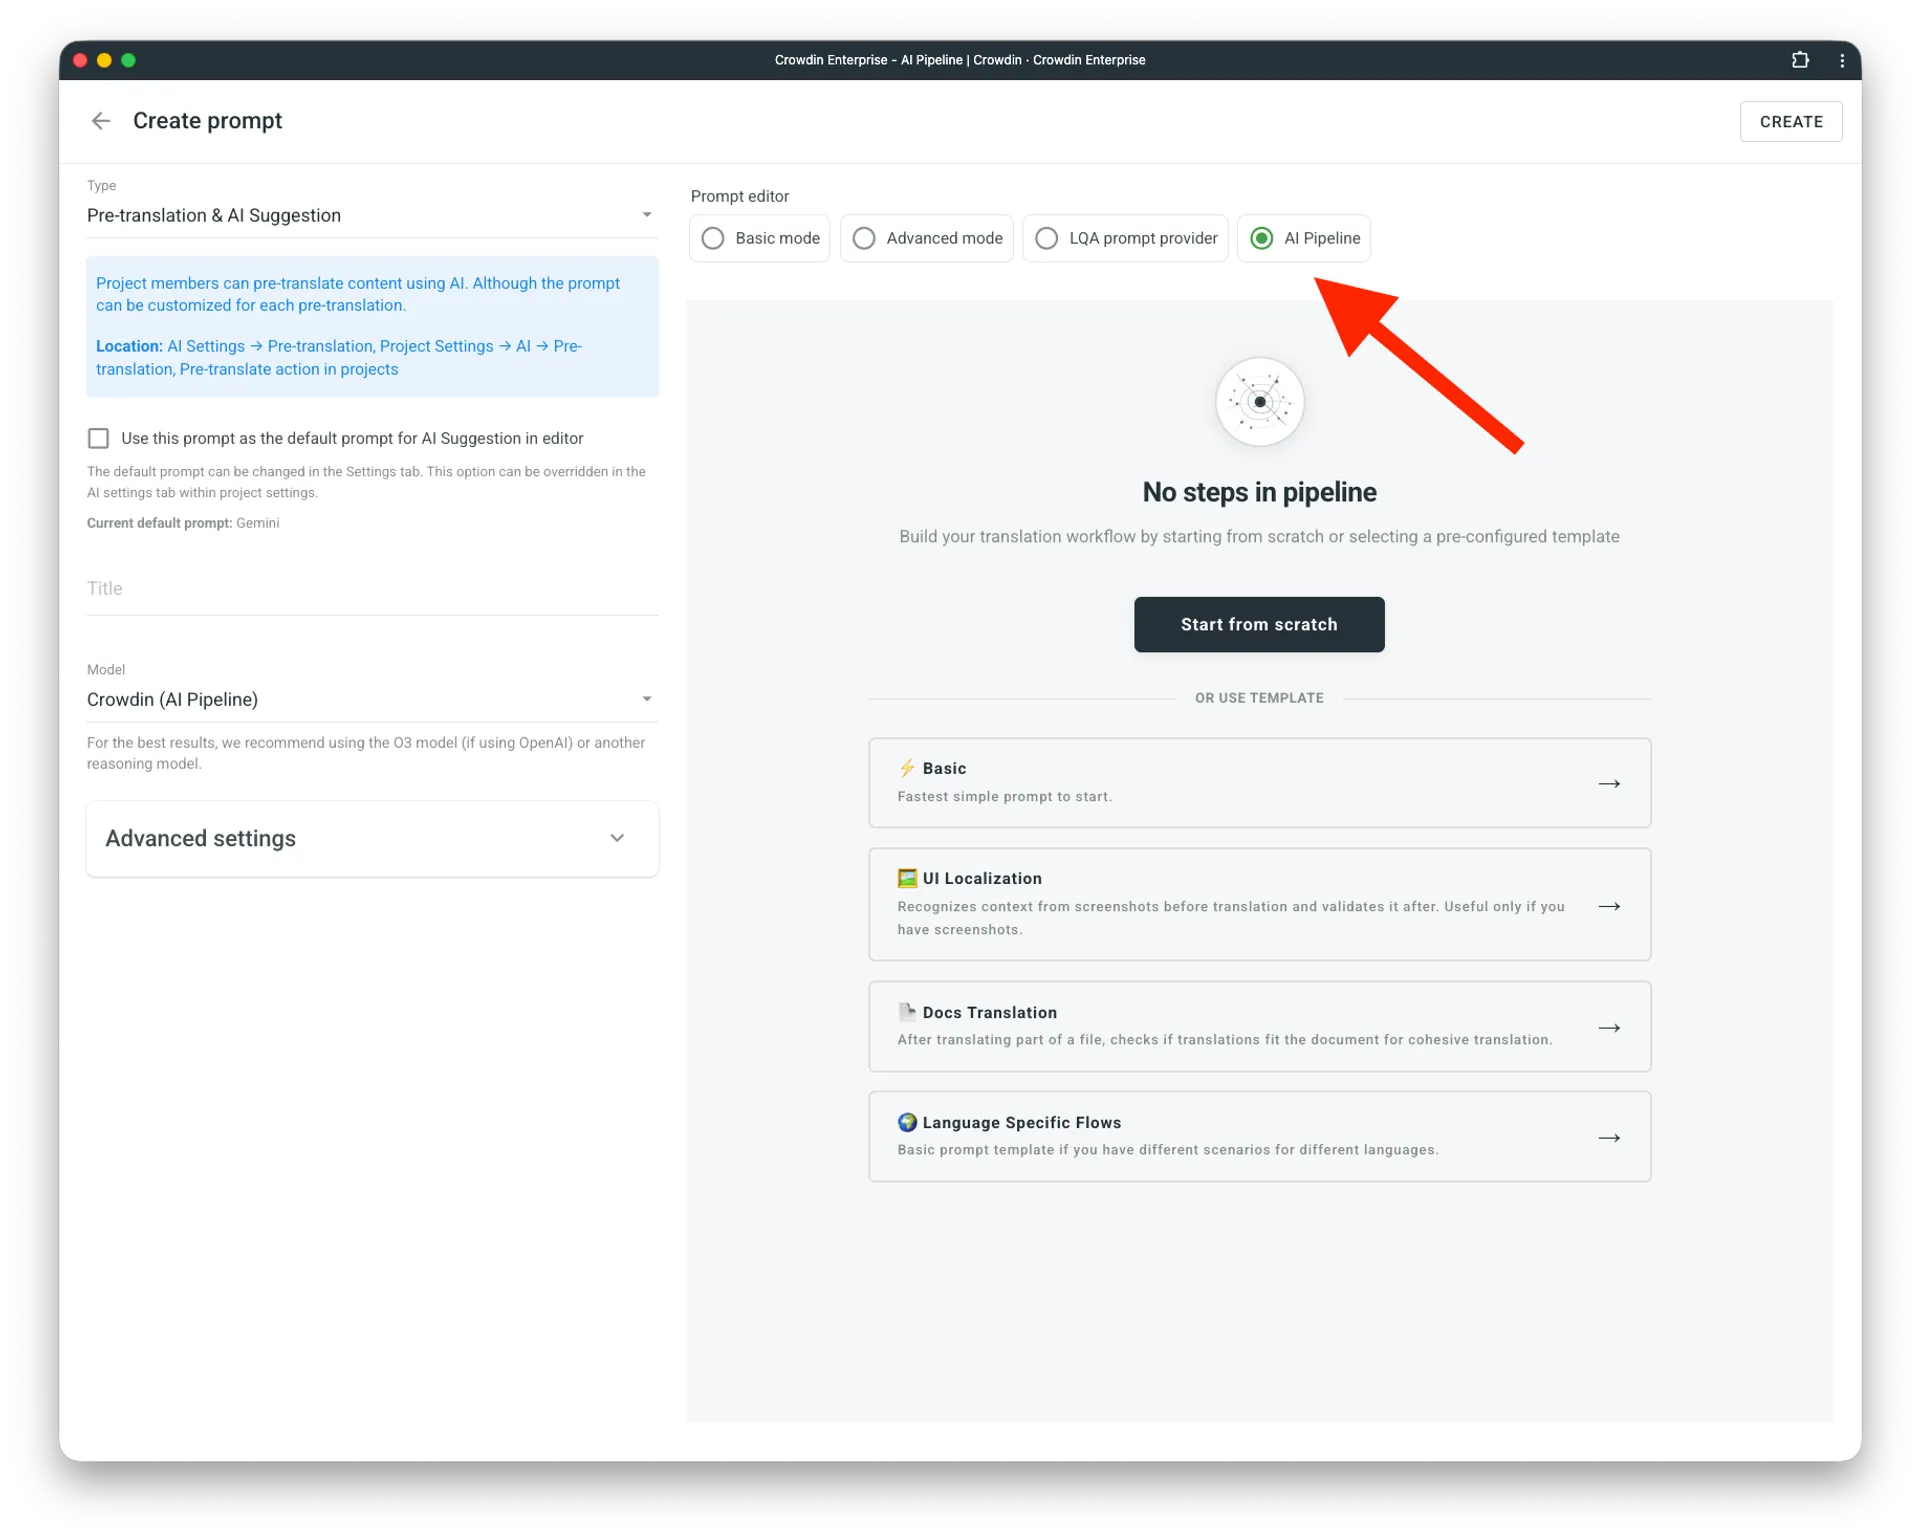Click the arrow on the Docs Translation card

point(1609,1027)
